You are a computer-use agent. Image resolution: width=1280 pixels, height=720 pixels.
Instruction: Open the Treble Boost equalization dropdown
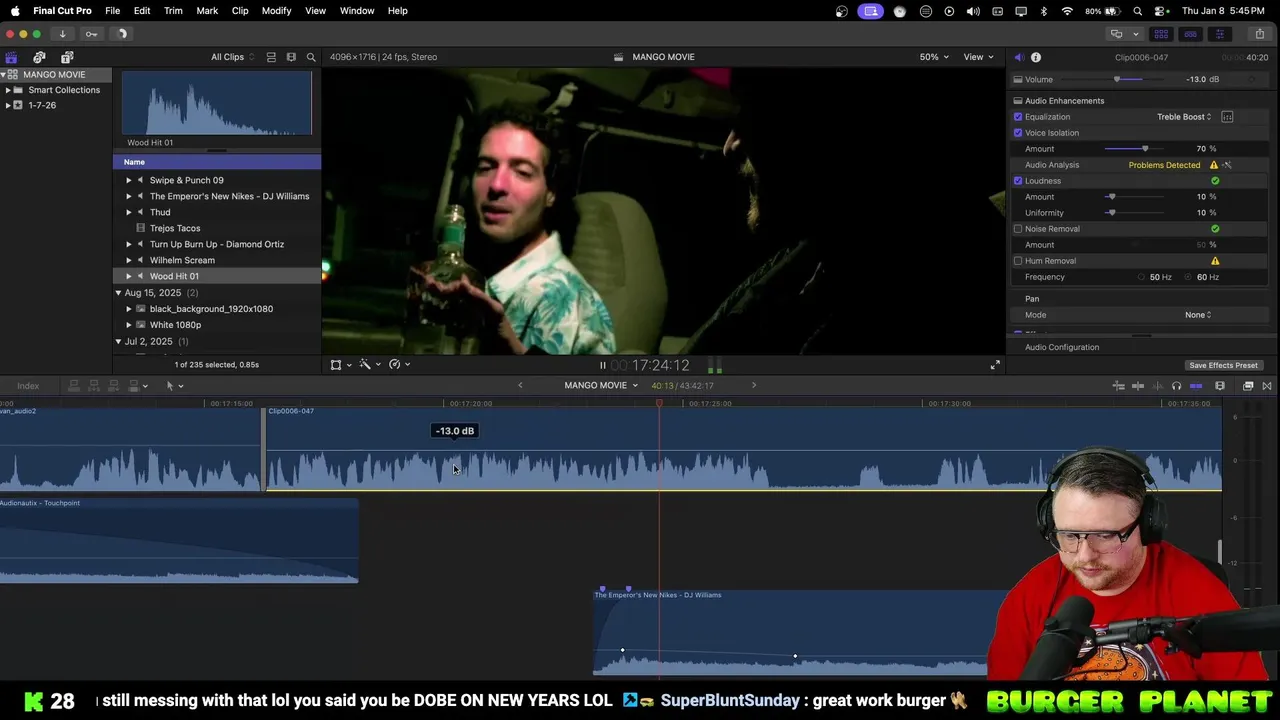point(1184,117)
